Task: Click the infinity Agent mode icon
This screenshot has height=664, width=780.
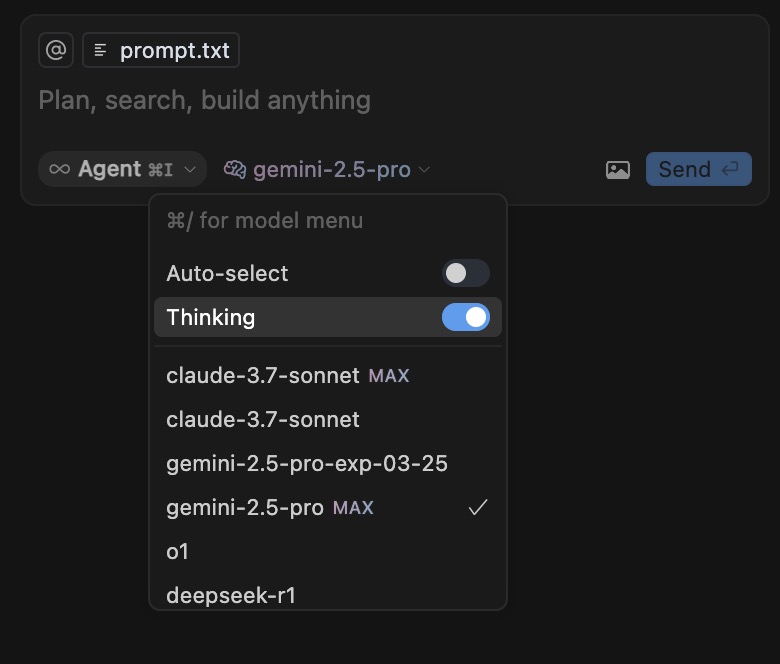Action: 60,169
